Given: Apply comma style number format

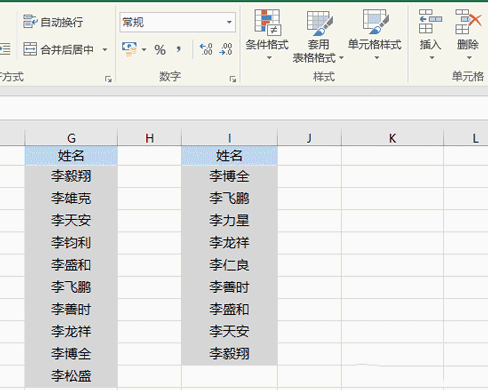Looking at the screenshot, I should pyautogui.click(x=179, y=49).
